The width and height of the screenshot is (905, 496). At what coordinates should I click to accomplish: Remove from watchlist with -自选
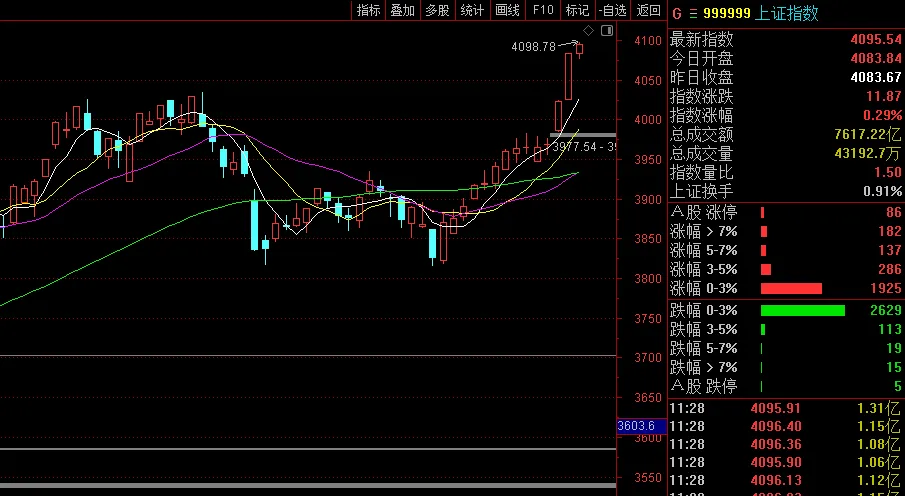click(x=612, y=10)
